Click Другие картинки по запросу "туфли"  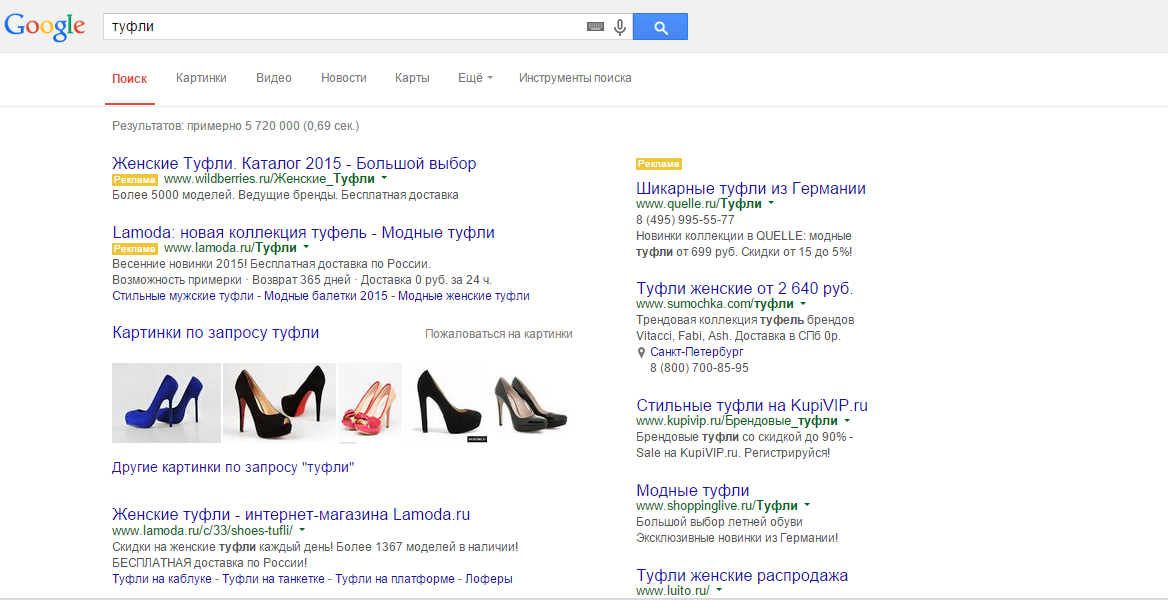[233, 468]
